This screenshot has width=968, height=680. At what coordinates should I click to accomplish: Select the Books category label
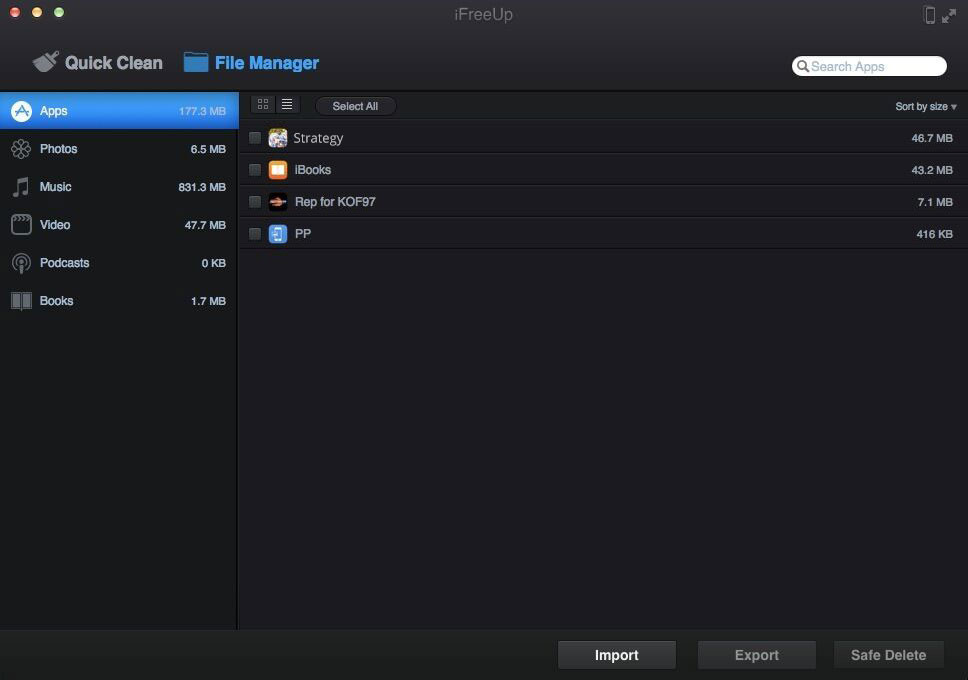(x=56, y=301)
